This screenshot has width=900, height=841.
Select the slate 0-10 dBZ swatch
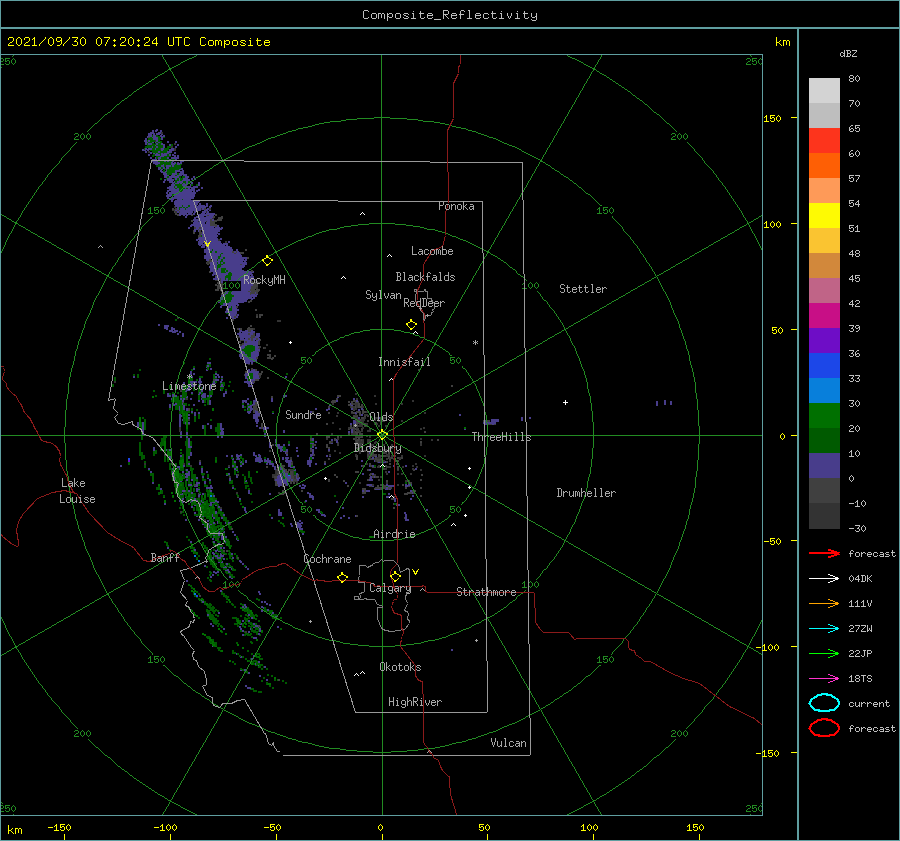[824, 465]
